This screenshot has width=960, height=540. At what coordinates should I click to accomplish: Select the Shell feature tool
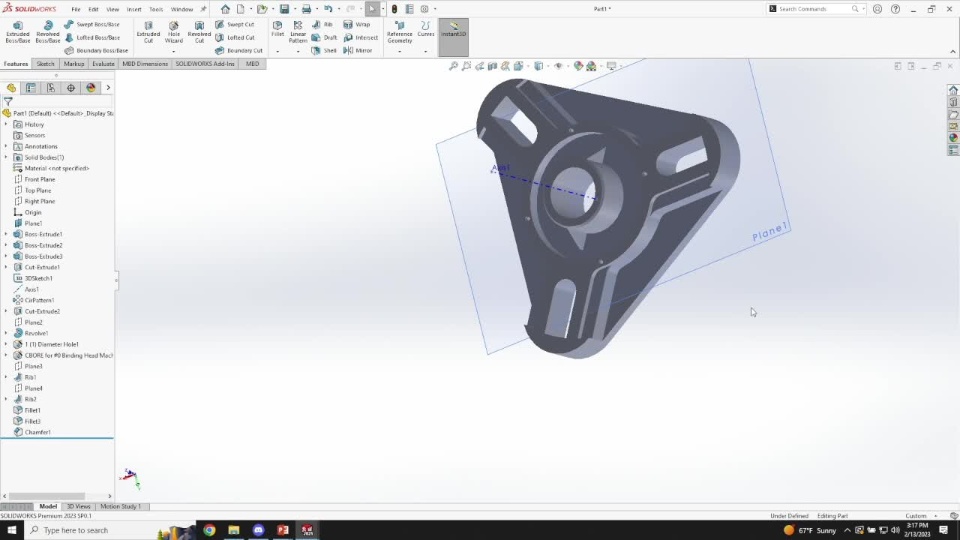coord(324,51)
